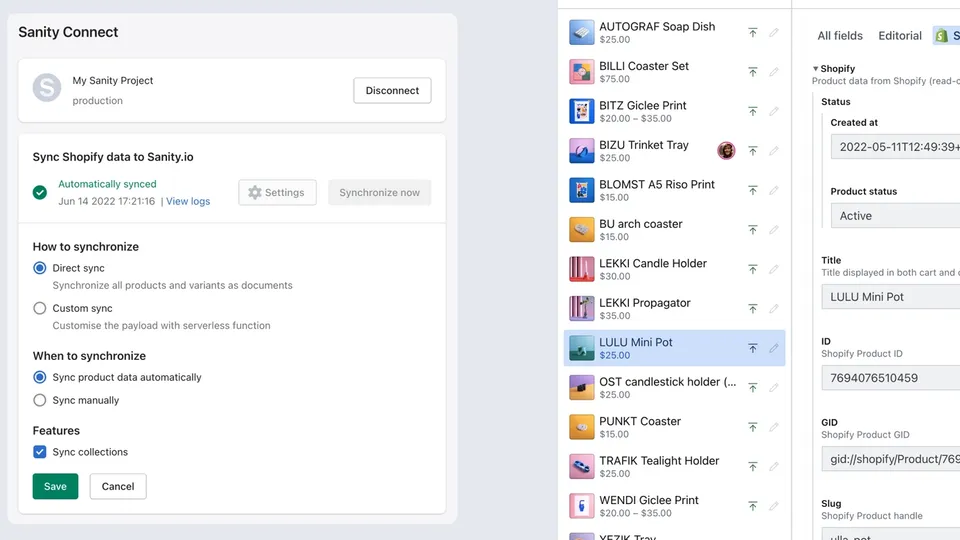This screenshot has width=960, height=540.
Task: Click publish arrow icon for BITZ Giclee Print
Action: [x=752, y=111]
